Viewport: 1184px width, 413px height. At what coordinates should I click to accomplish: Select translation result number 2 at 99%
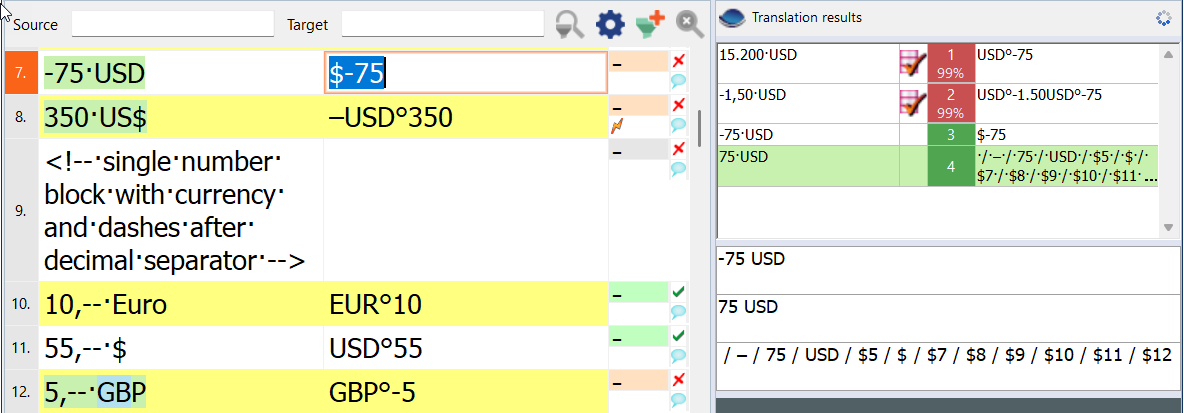(x=951, y=103)
